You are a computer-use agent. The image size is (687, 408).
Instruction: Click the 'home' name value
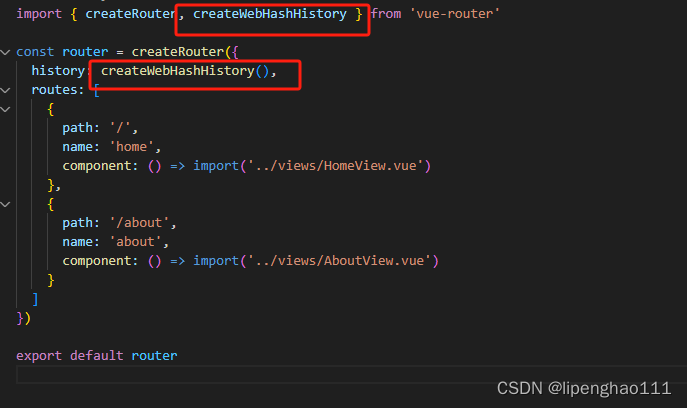click(x=131, y=147)
